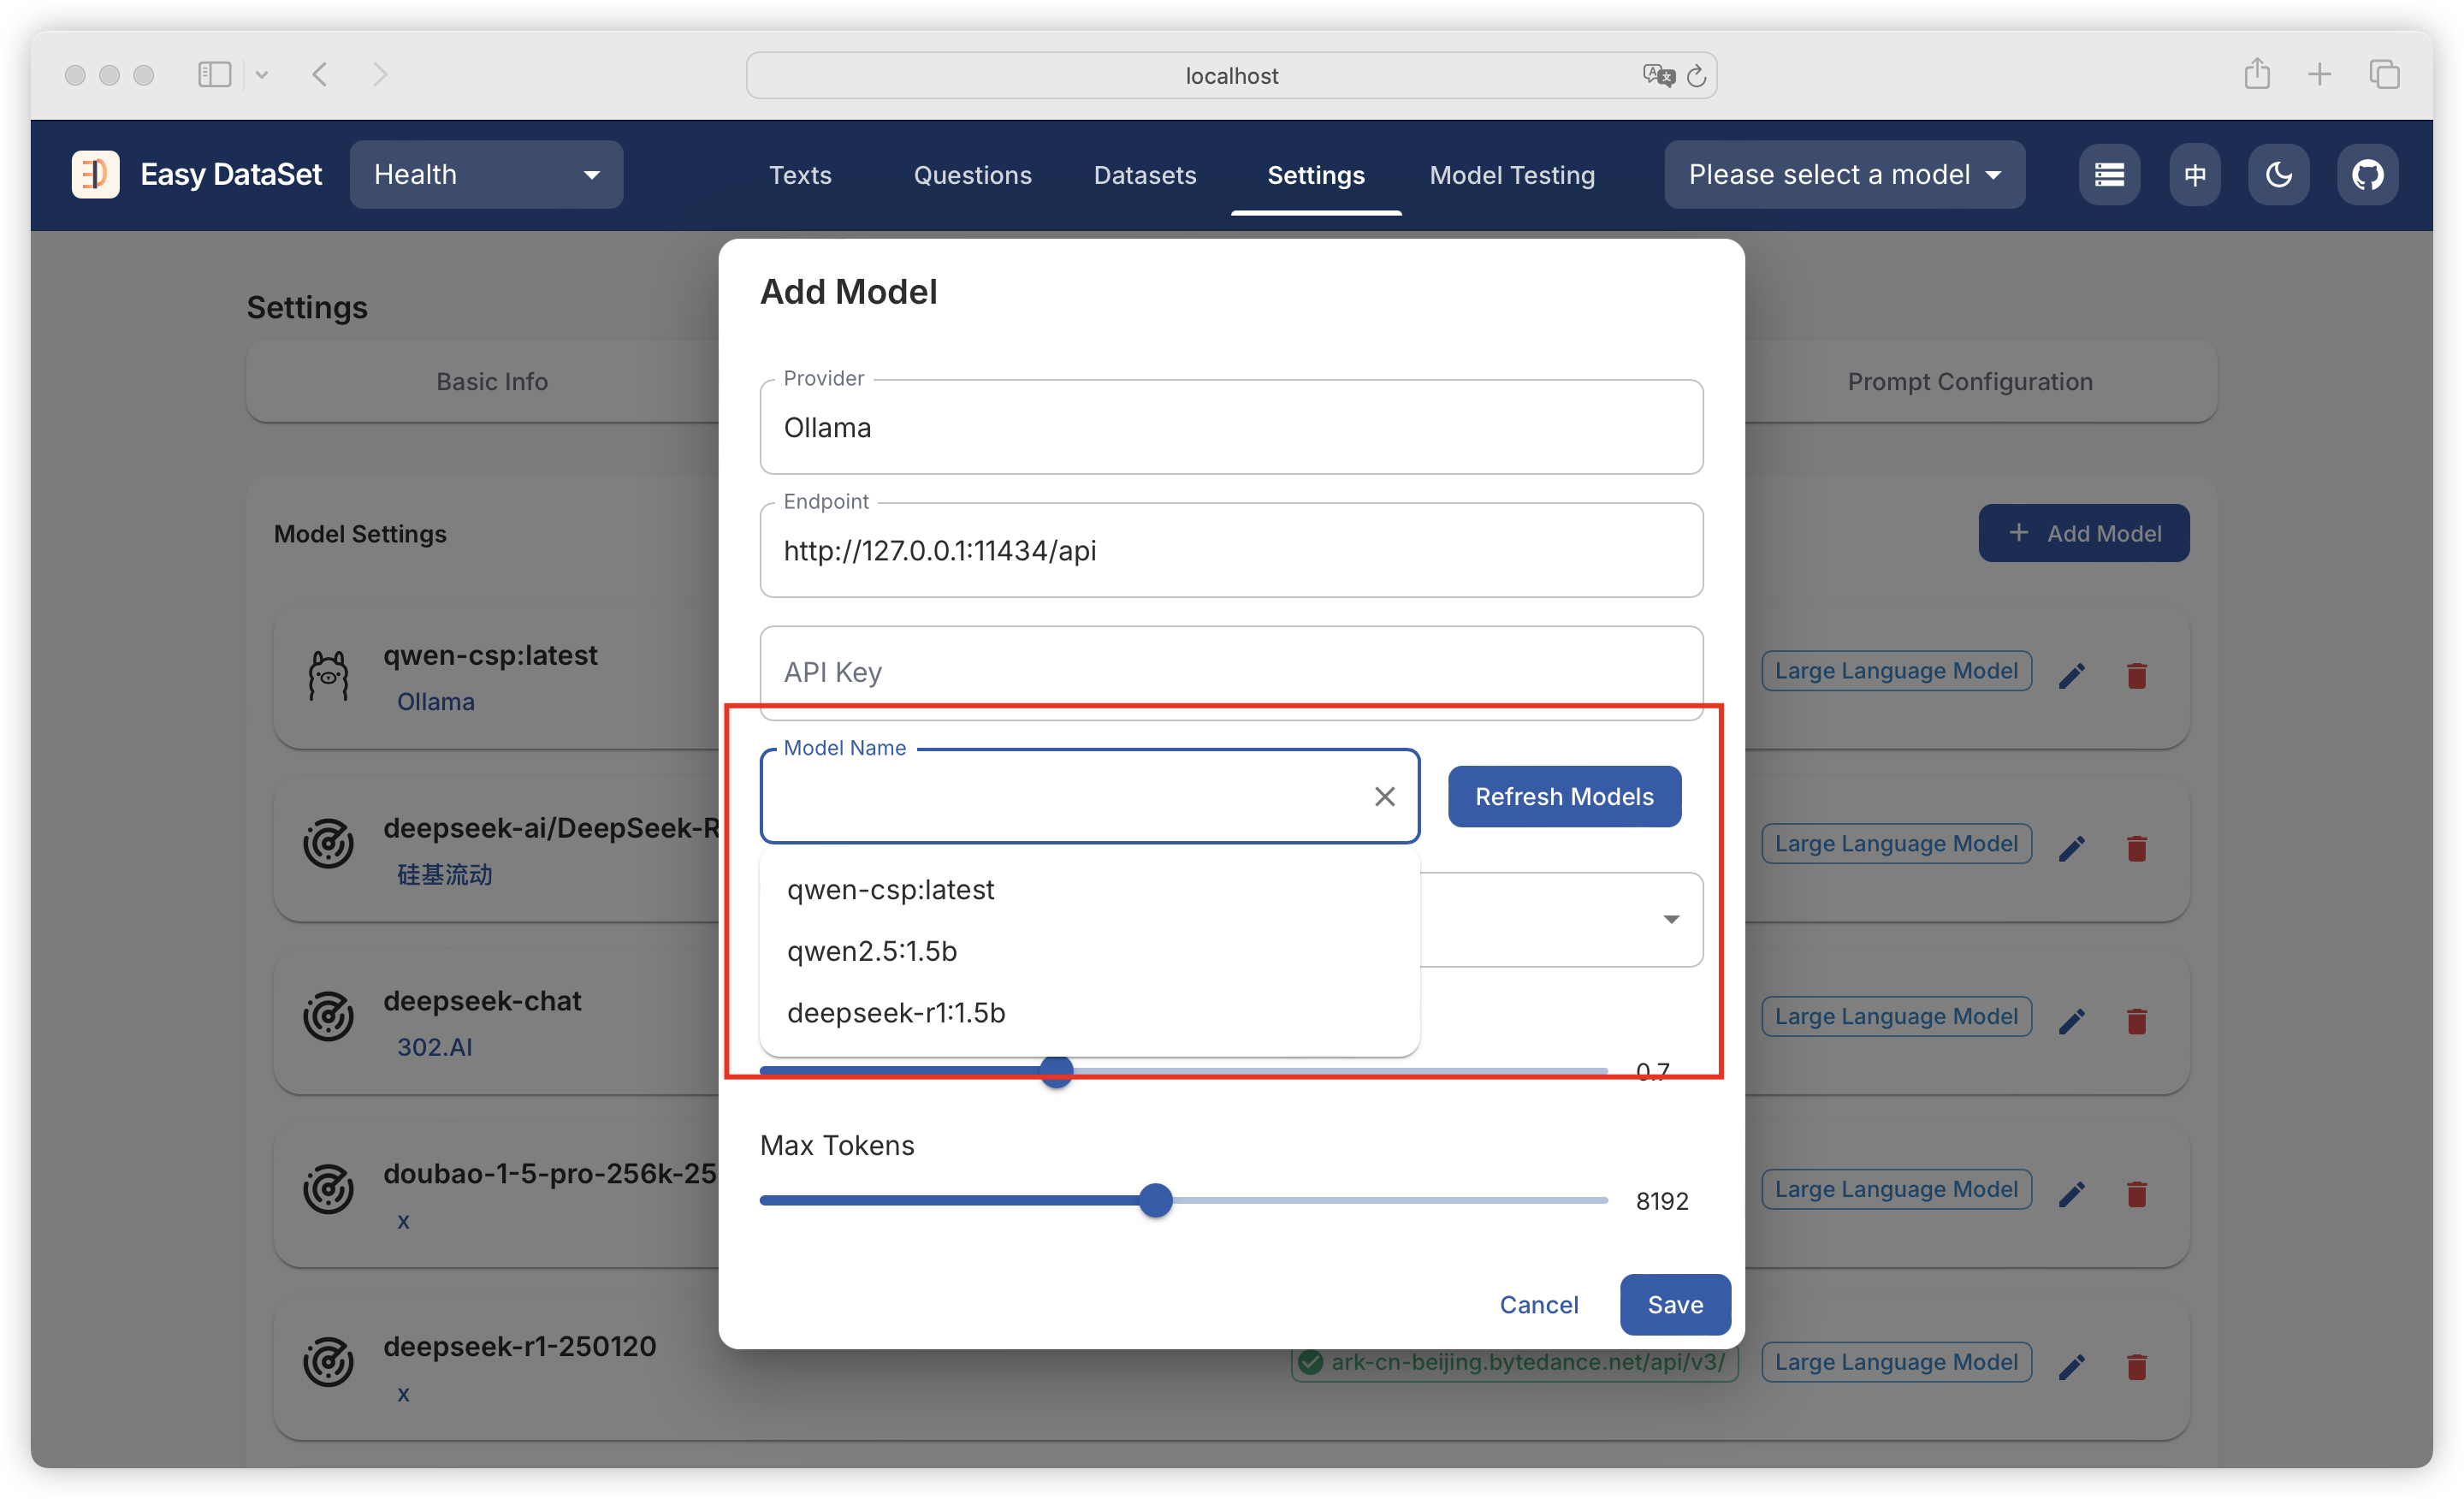Reload page with Safari refresh icon
The height and width of the screenshot is (1499, 2464).
(1696, 76)
